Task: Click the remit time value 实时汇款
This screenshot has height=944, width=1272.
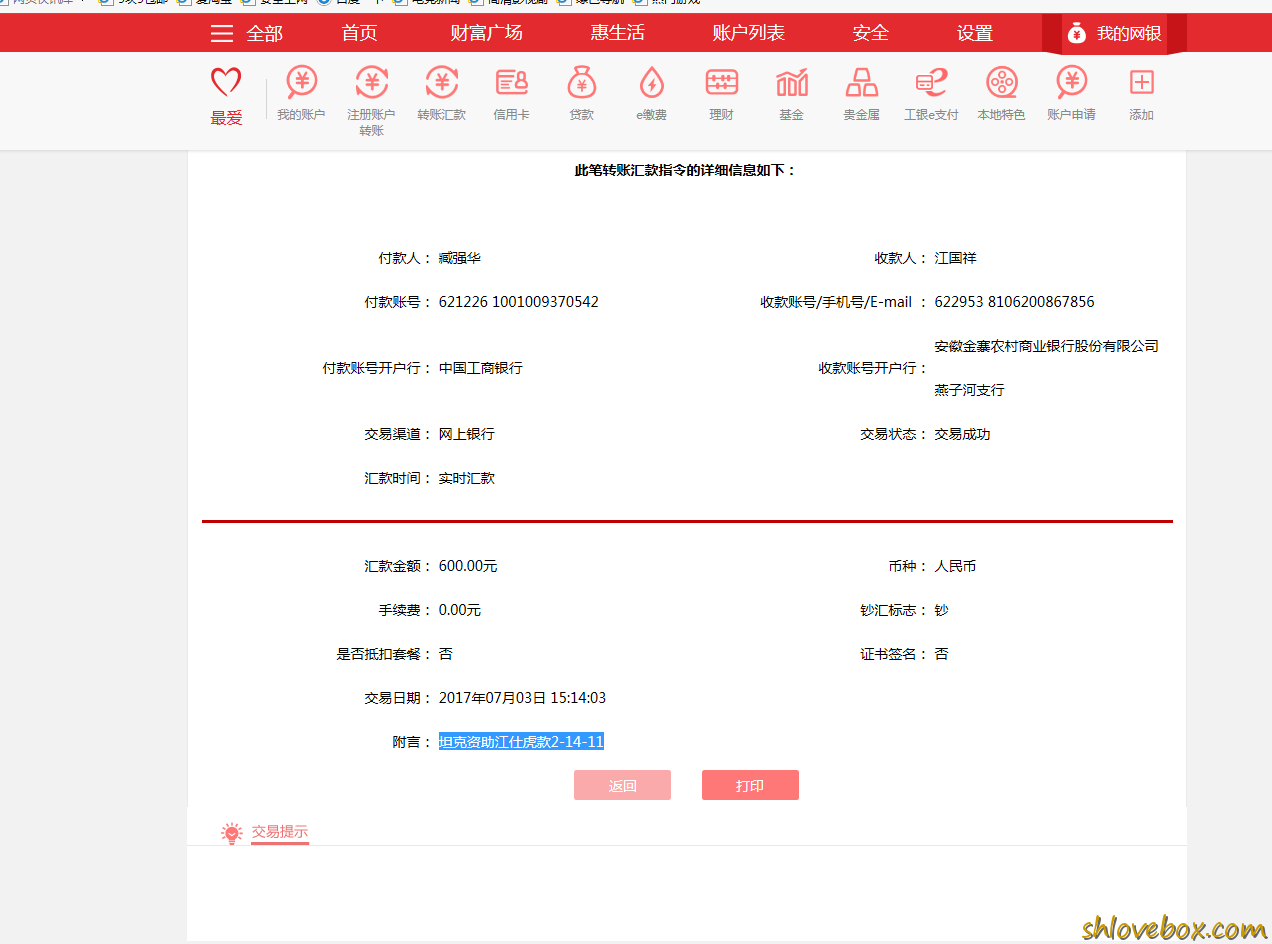Action: pos(466,477)
